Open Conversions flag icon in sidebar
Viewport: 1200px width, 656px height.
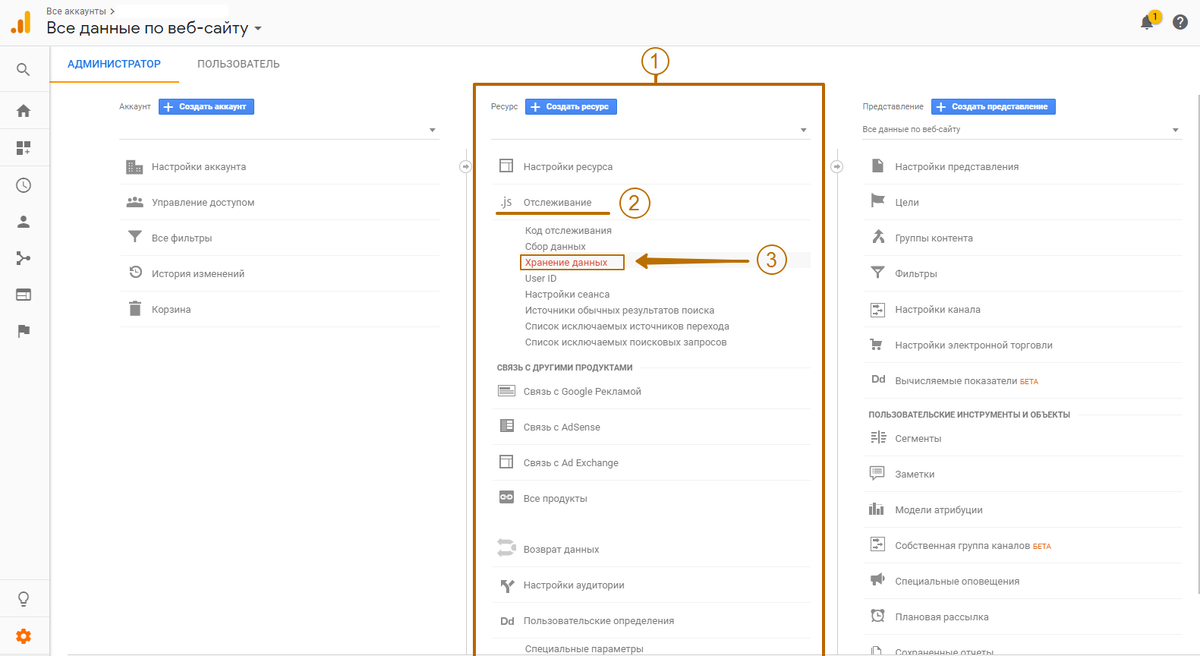23,331
